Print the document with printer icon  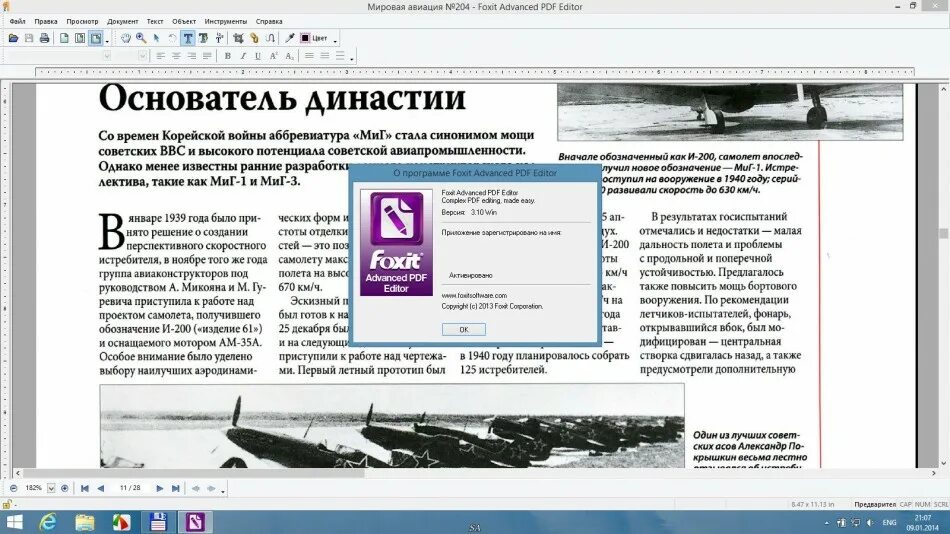pos(44,38)
